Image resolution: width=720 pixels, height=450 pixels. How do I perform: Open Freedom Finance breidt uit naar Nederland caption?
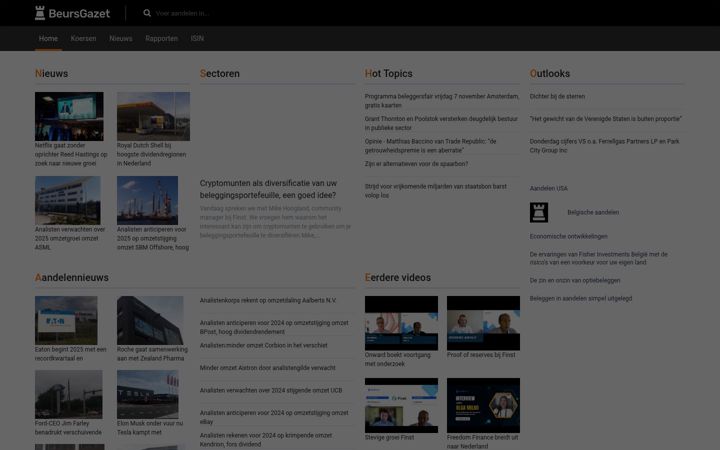click(x=483, y=442)
